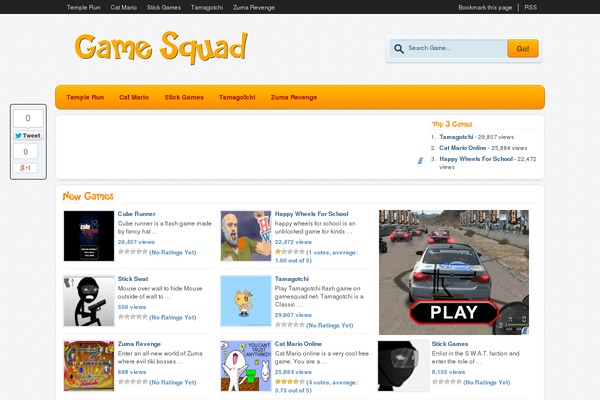Open the RSS feed link
600x400 pixels.
[x=530, y=7]
